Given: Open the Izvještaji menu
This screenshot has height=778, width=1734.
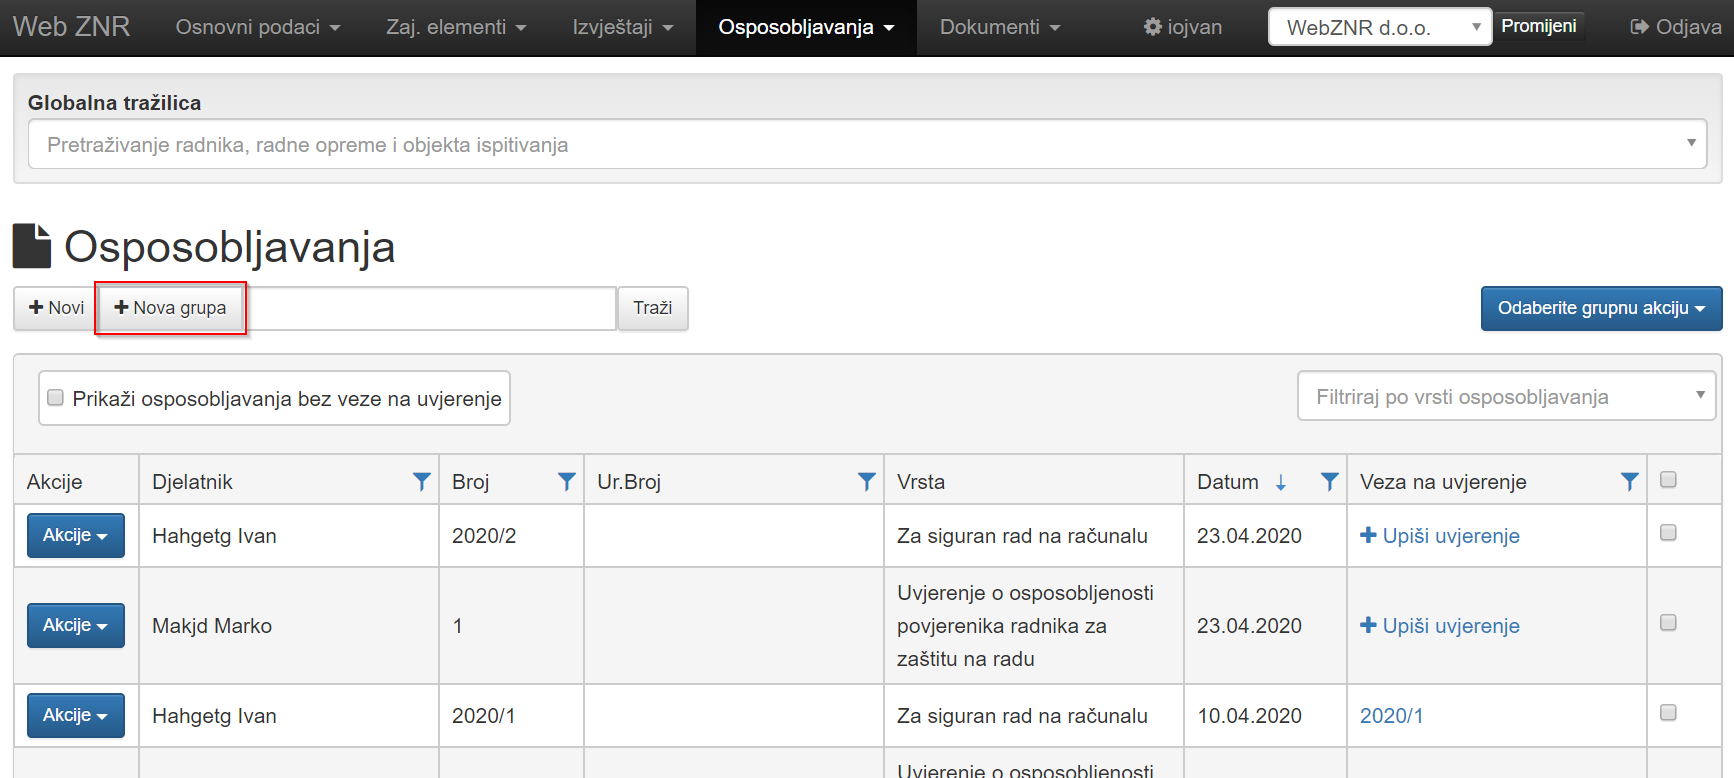Looking at the screenshot, I should [x=622, y=27].
